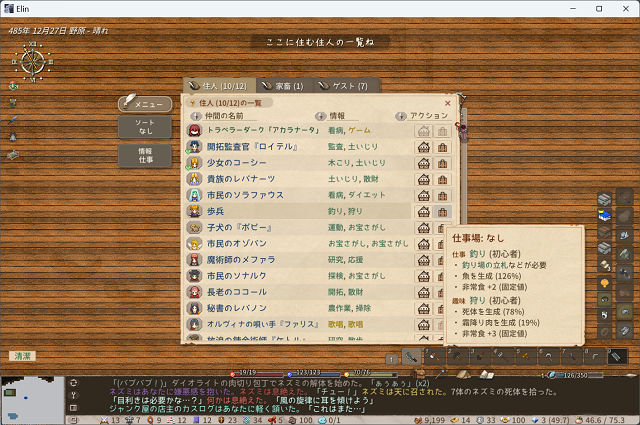Click 子犬の『ポピー』 name in list
The height and width of the screenshot is (425, 640).
point(239,227)
